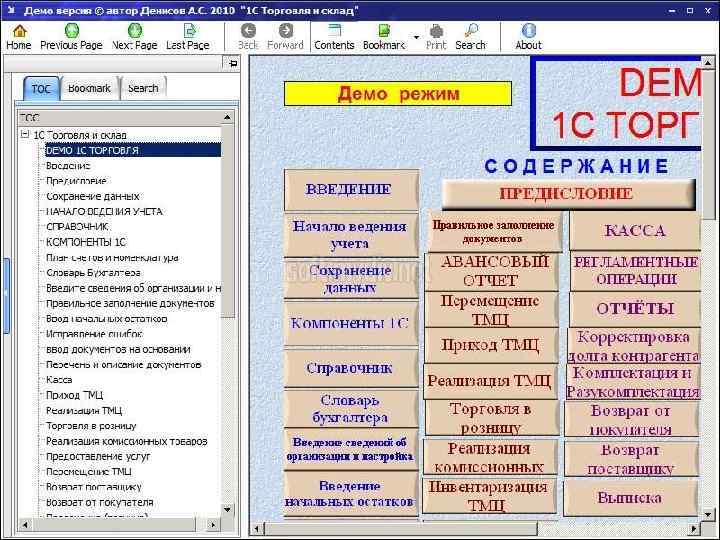The width and height of the screenshot is (720, 540).
Task: Click the collapse handle on left window edge
Action: click(6, 296)
